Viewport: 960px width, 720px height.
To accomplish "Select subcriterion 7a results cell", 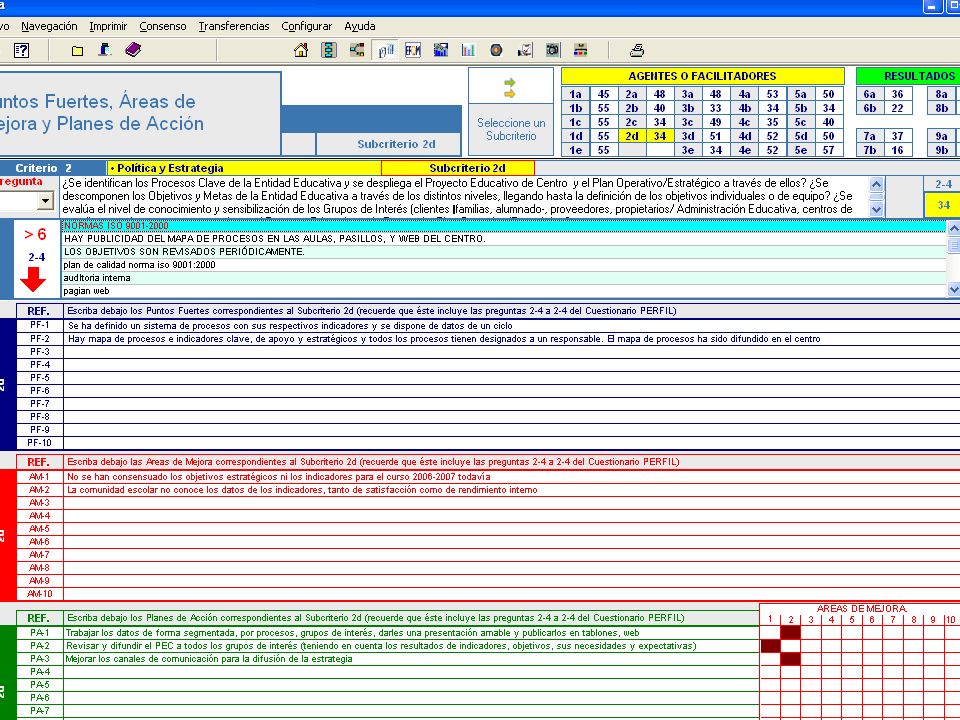I will pos(869,136).
